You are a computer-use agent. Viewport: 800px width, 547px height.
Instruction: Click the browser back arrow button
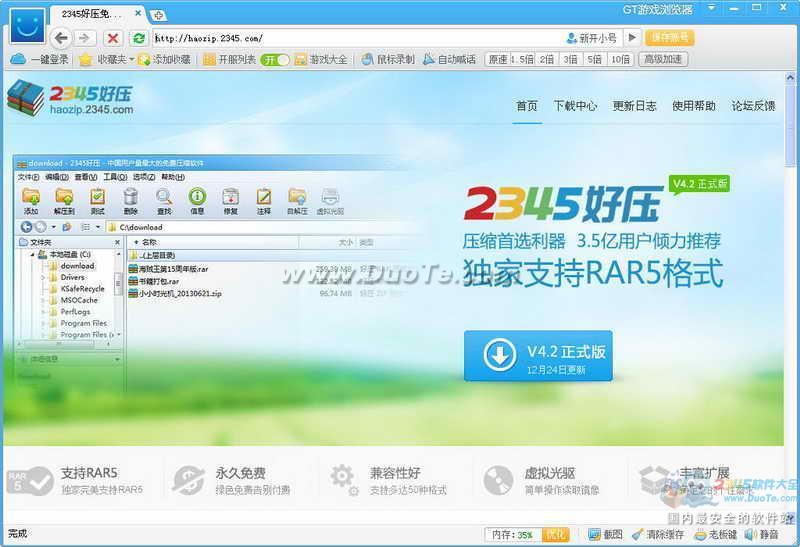(62, 38)
